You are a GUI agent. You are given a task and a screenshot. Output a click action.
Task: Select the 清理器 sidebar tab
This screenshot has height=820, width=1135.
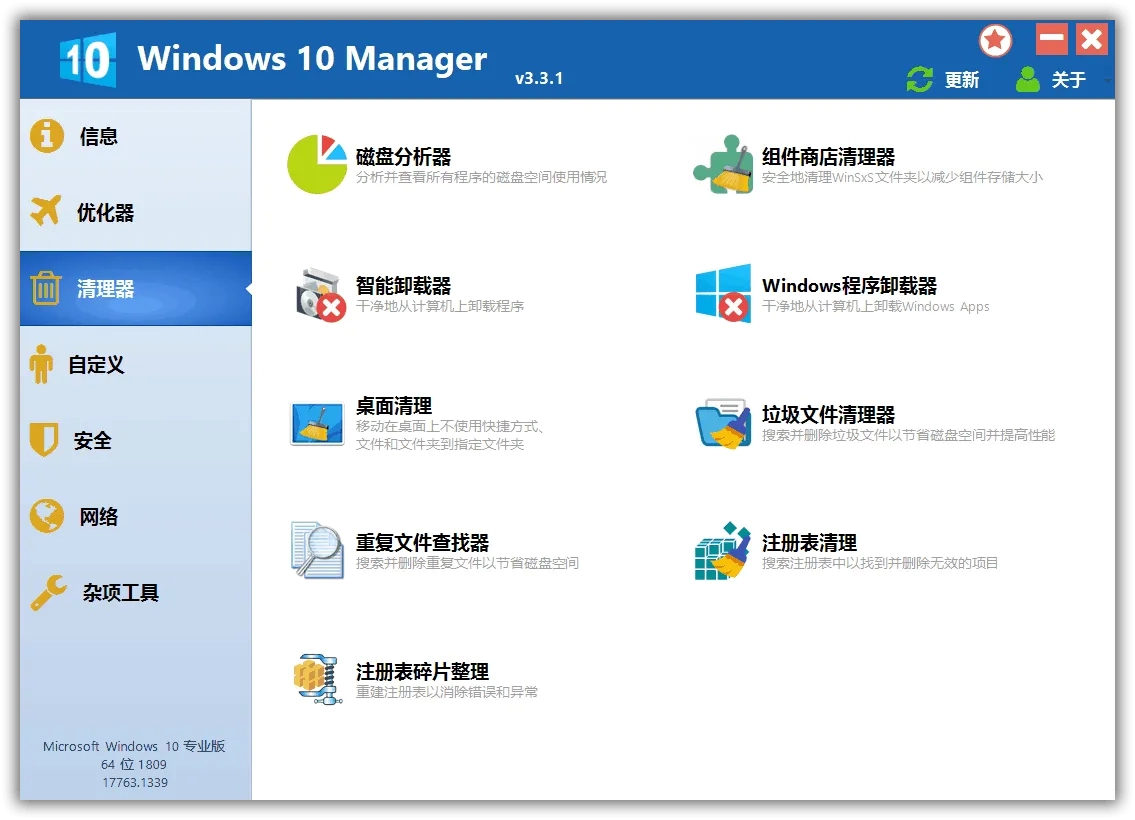tap(136, 289)
